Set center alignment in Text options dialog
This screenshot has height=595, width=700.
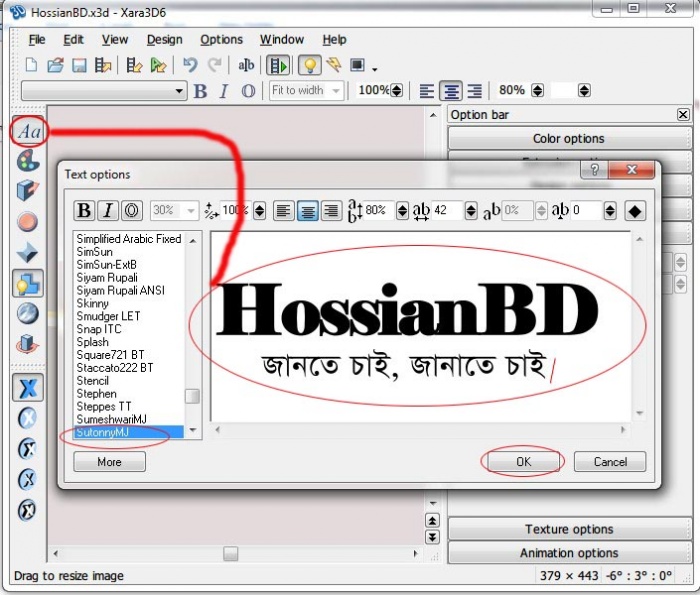pos(307,210)
